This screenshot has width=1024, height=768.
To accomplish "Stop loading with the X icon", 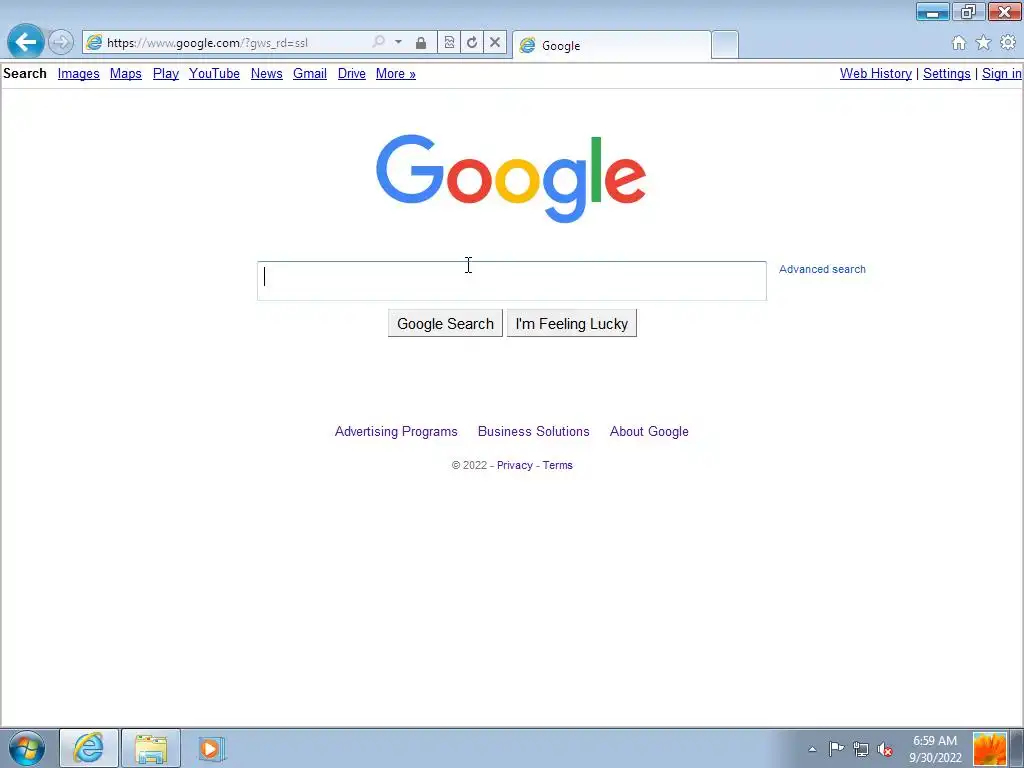I will [x=495, y=42].
